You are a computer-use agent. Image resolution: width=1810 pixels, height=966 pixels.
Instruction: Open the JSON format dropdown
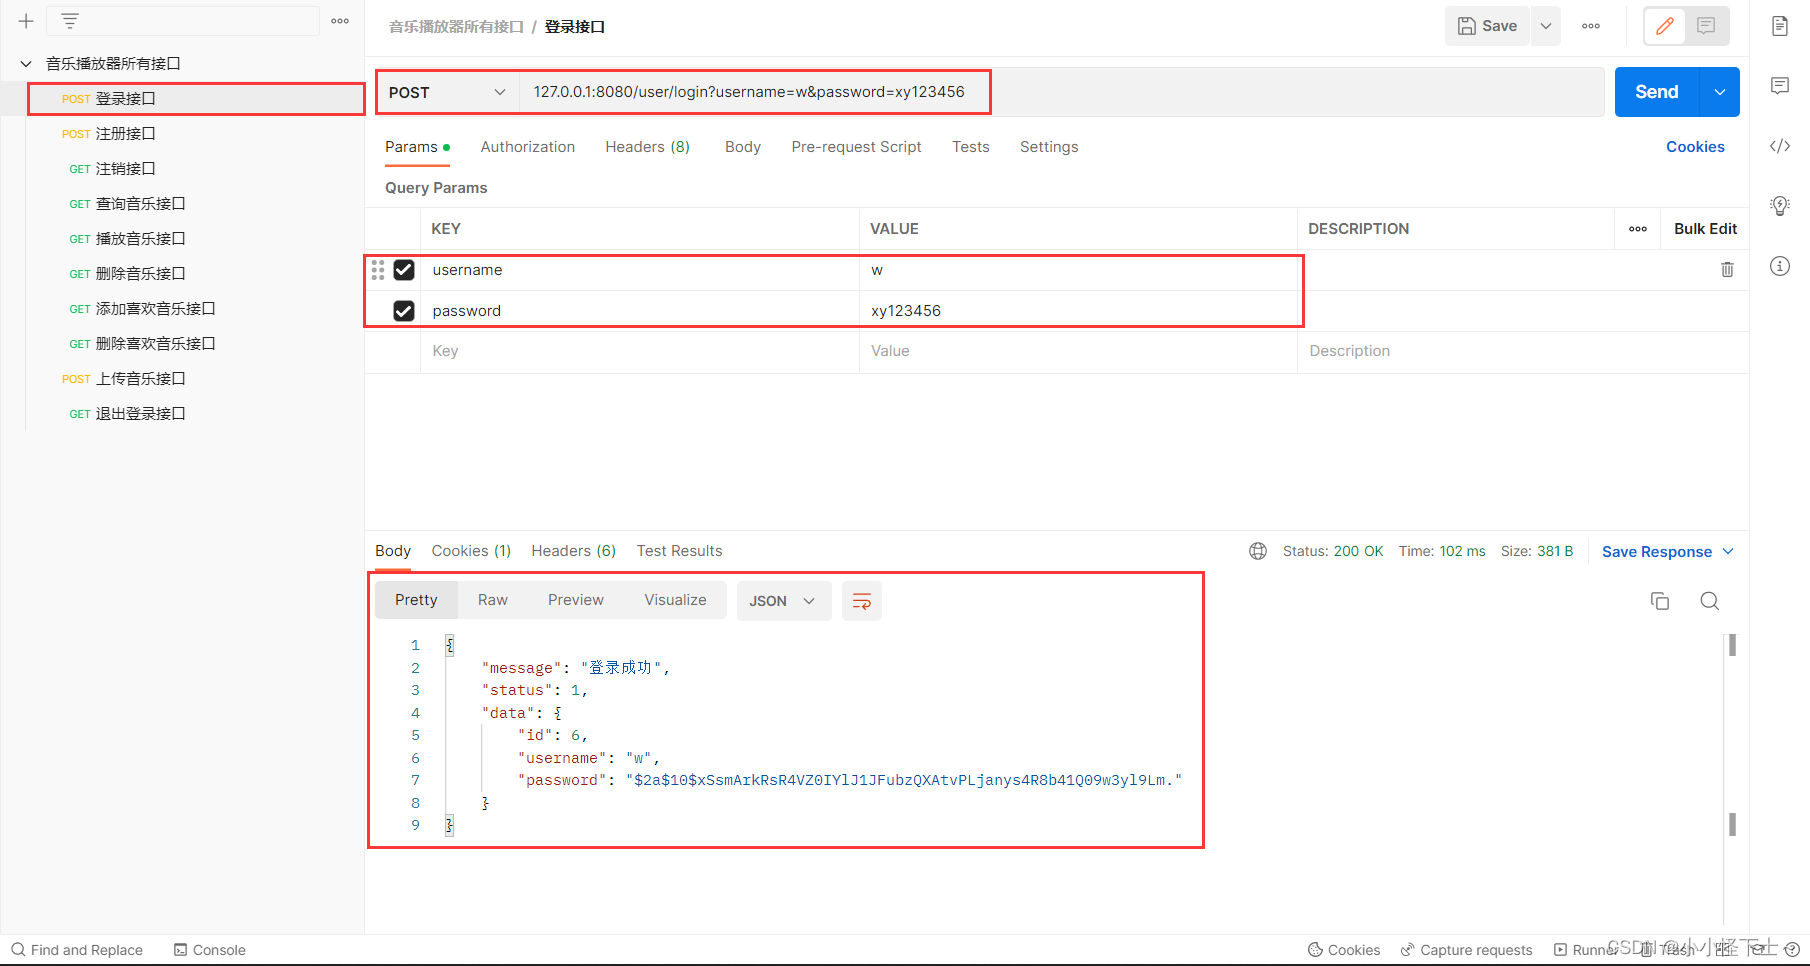(784, 601)
